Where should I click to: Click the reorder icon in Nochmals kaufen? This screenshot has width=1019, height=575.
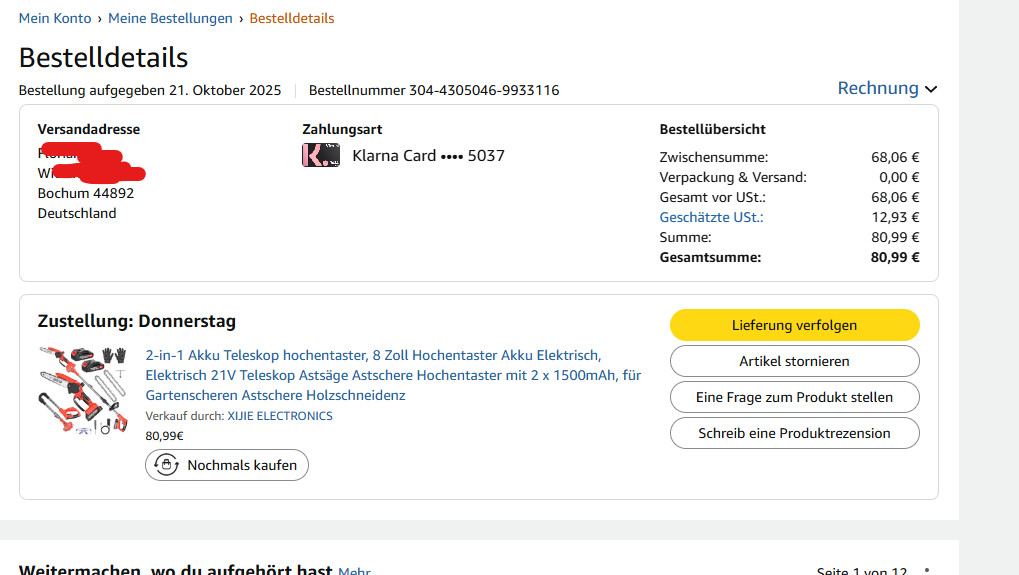point(167,465)
